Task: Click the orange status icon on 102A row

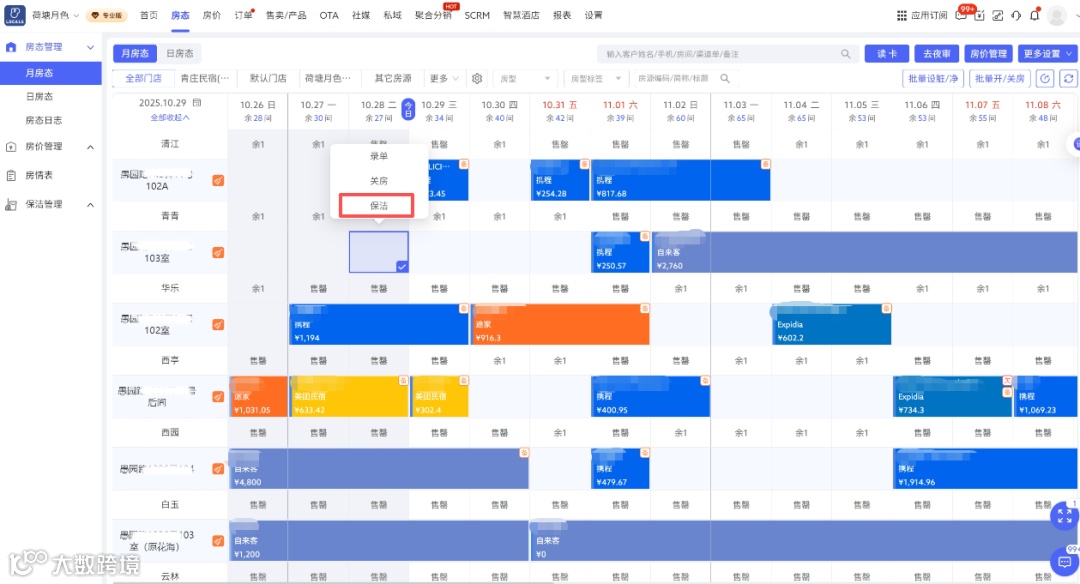Action: (x=218, y=180)
